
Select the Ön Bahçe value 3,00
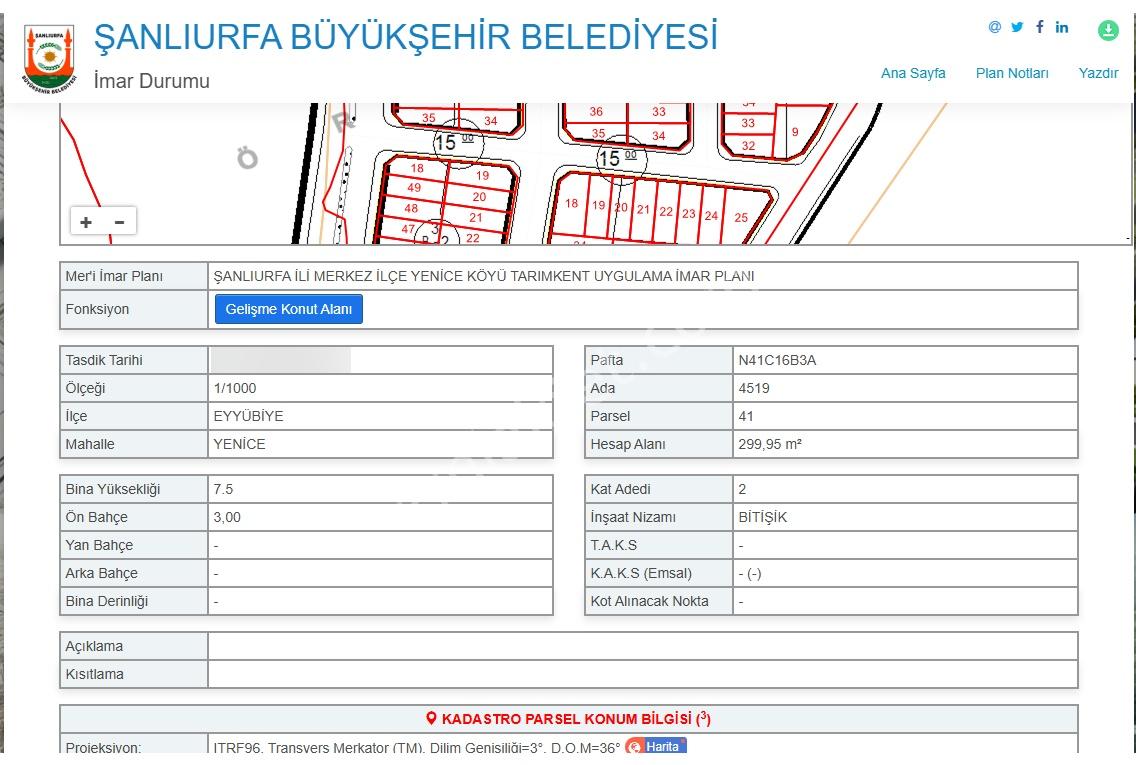coord(227,517)
